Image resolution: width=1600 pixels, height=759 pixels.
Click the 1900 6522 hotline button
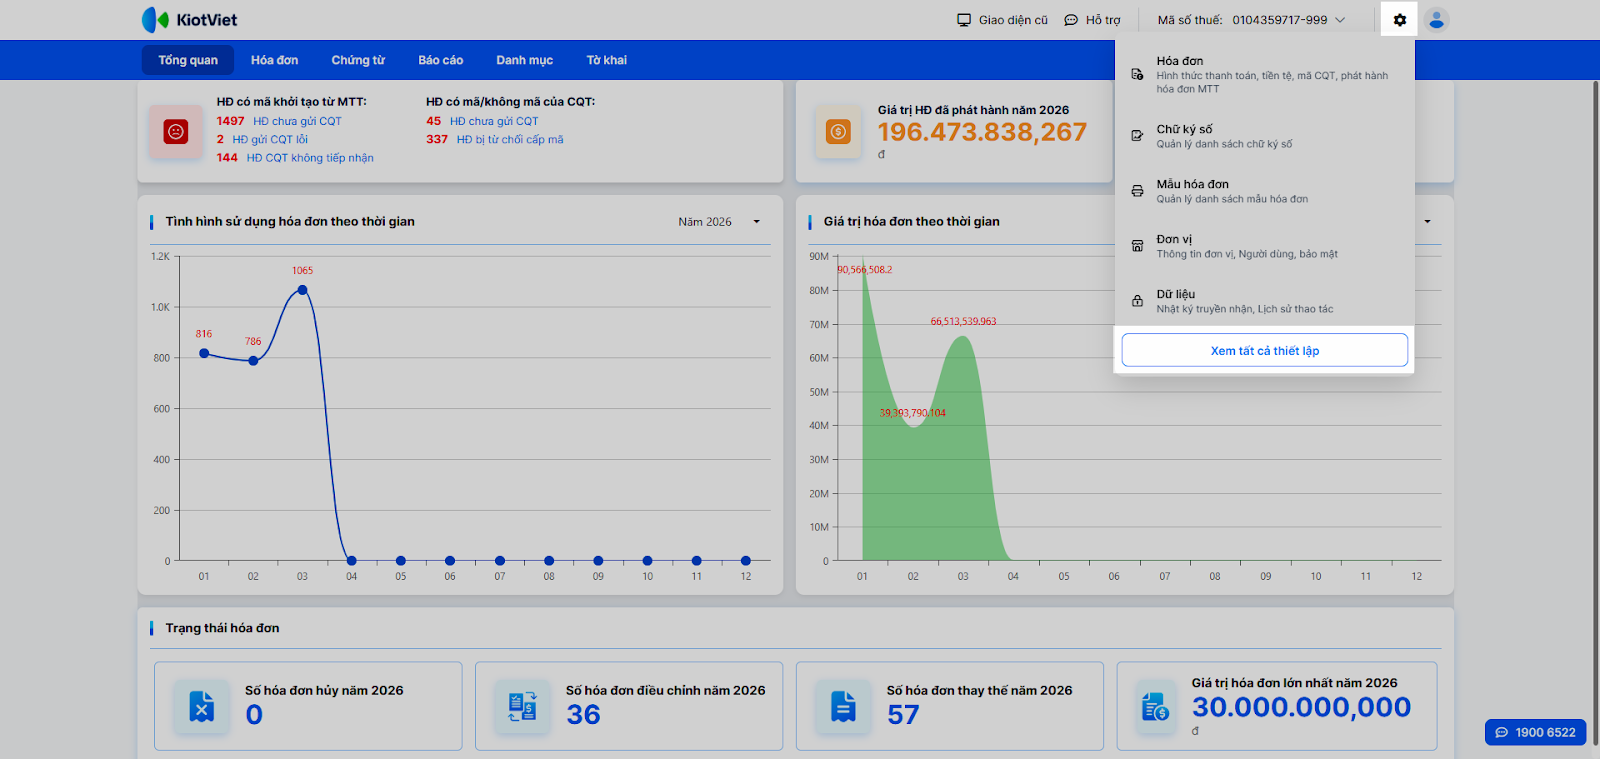(x=1535, y=732)
